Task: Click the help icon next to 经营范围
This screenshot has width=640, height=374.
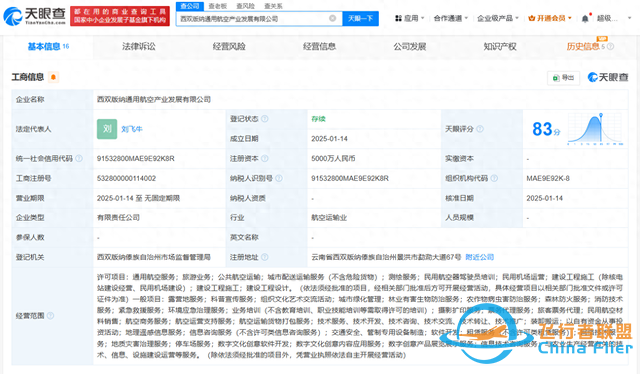Action: tap(50, 316)
